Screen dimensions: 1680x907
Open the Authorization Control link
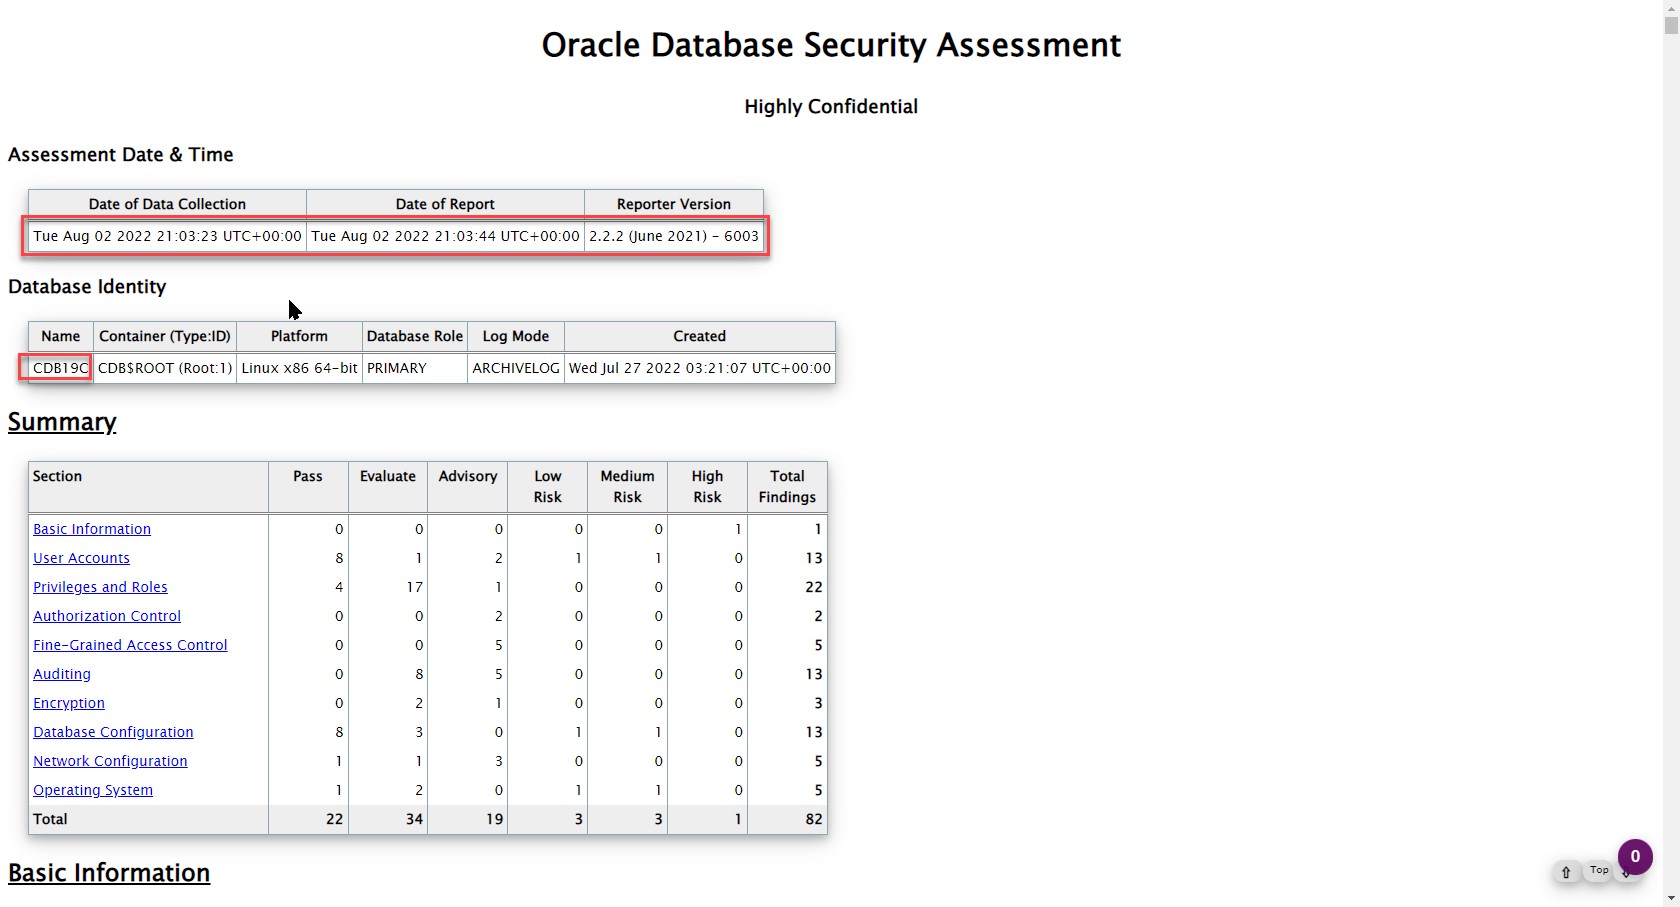[x=107, y=616]
